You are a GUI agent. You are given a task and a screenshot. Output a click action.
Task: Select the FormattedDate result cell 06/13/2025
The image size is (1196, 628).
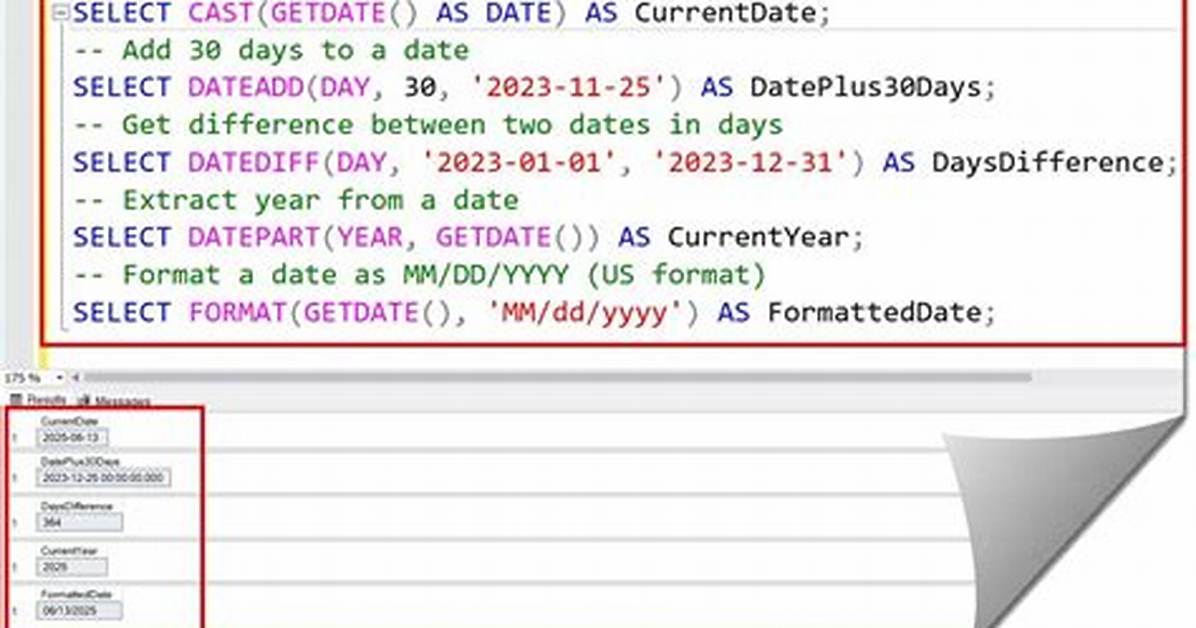(x=79, y=610)
